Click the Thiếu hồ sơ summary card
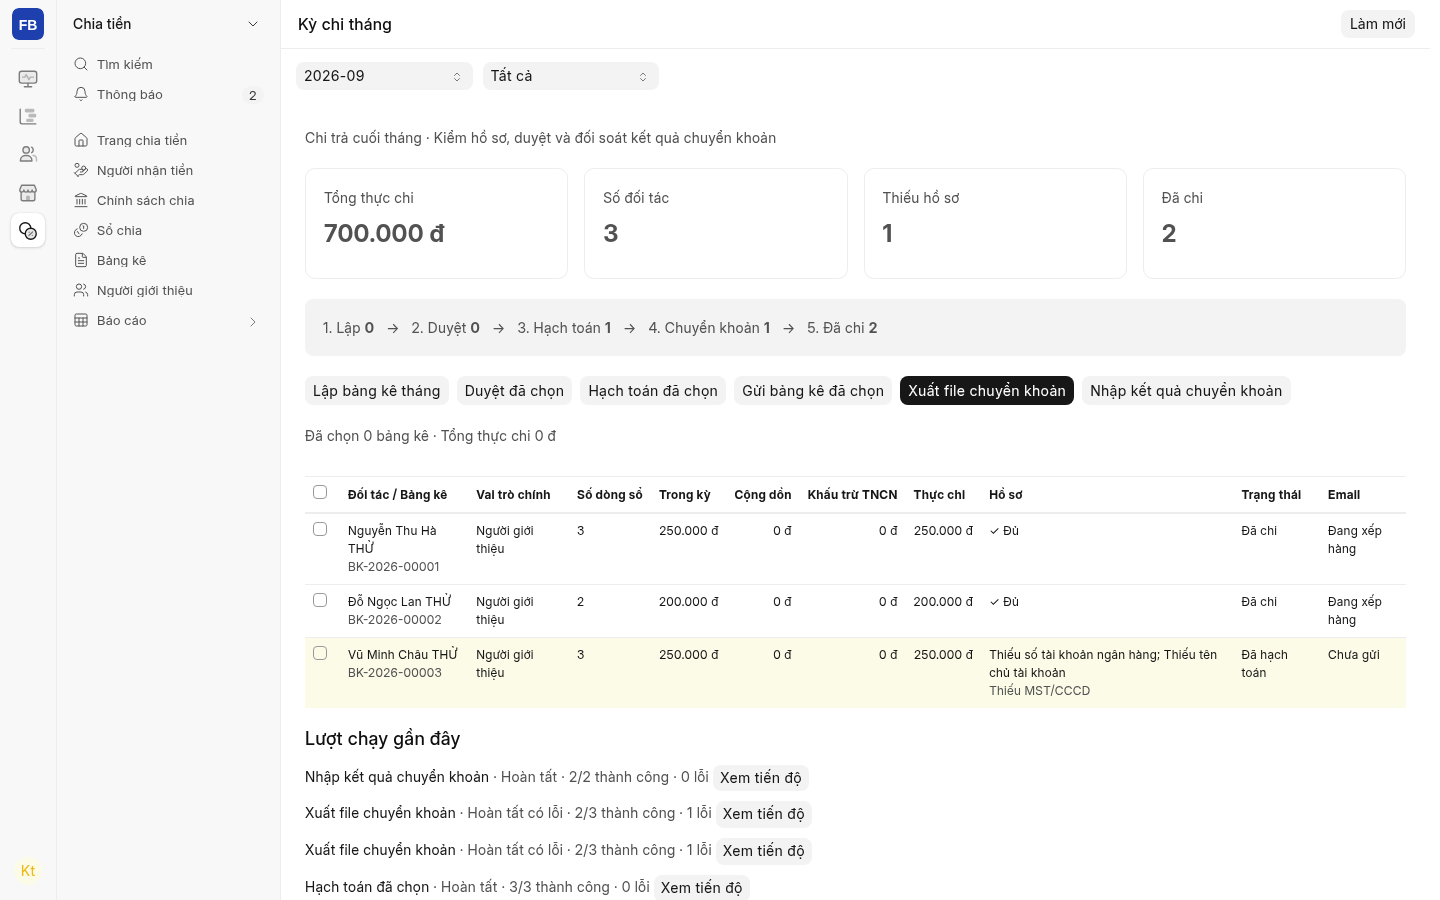1440x900 pixels. pyautogui.click(x=995, y=223)
